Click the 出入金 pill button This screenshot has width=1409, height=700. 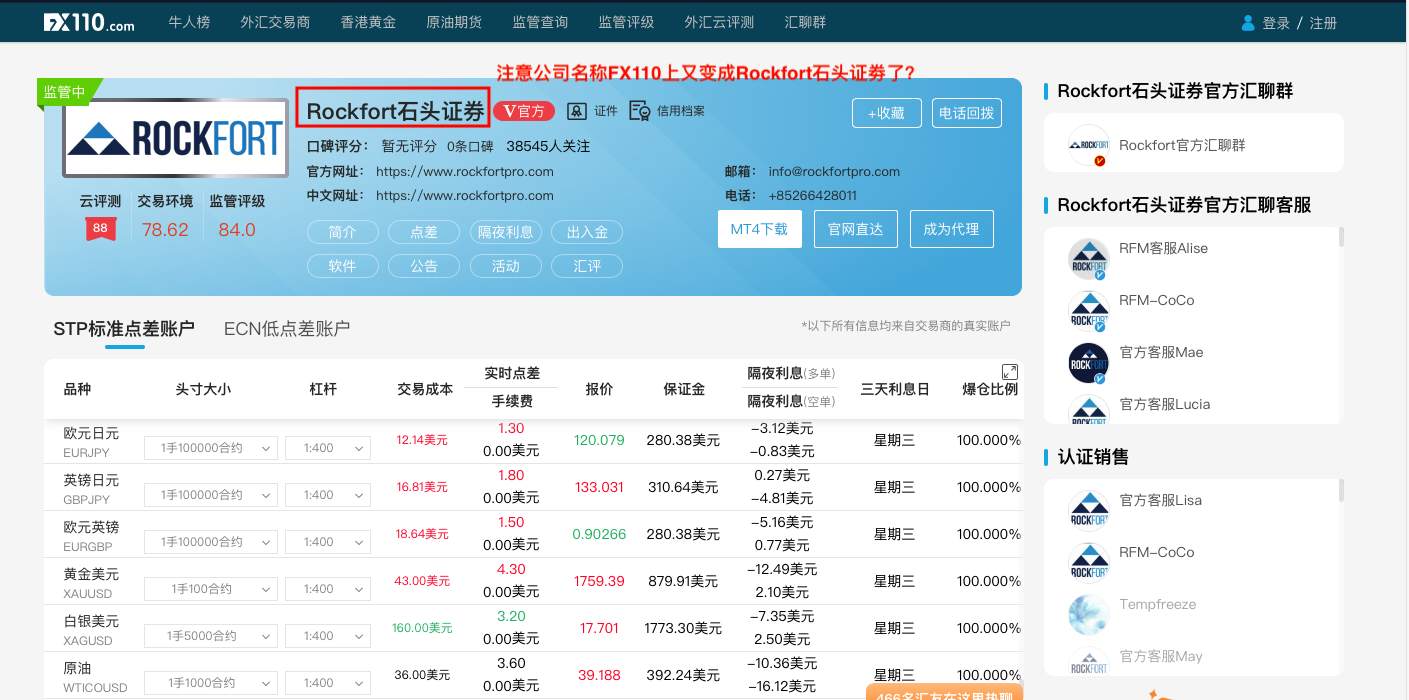(x=587, y=232)
